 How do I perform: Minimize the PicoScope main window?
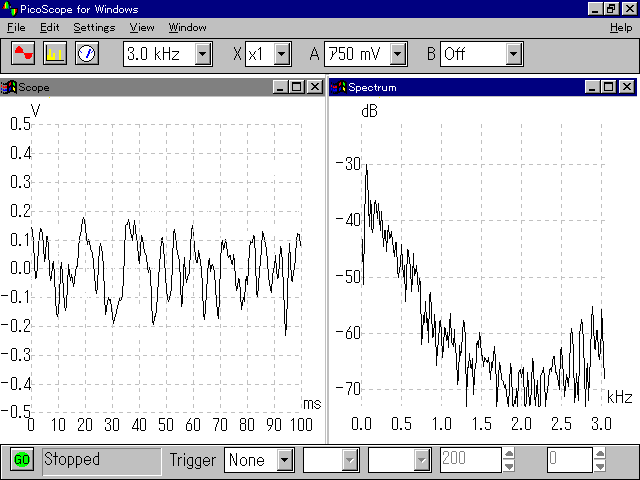pyautogui.click(x=595, y=9)
